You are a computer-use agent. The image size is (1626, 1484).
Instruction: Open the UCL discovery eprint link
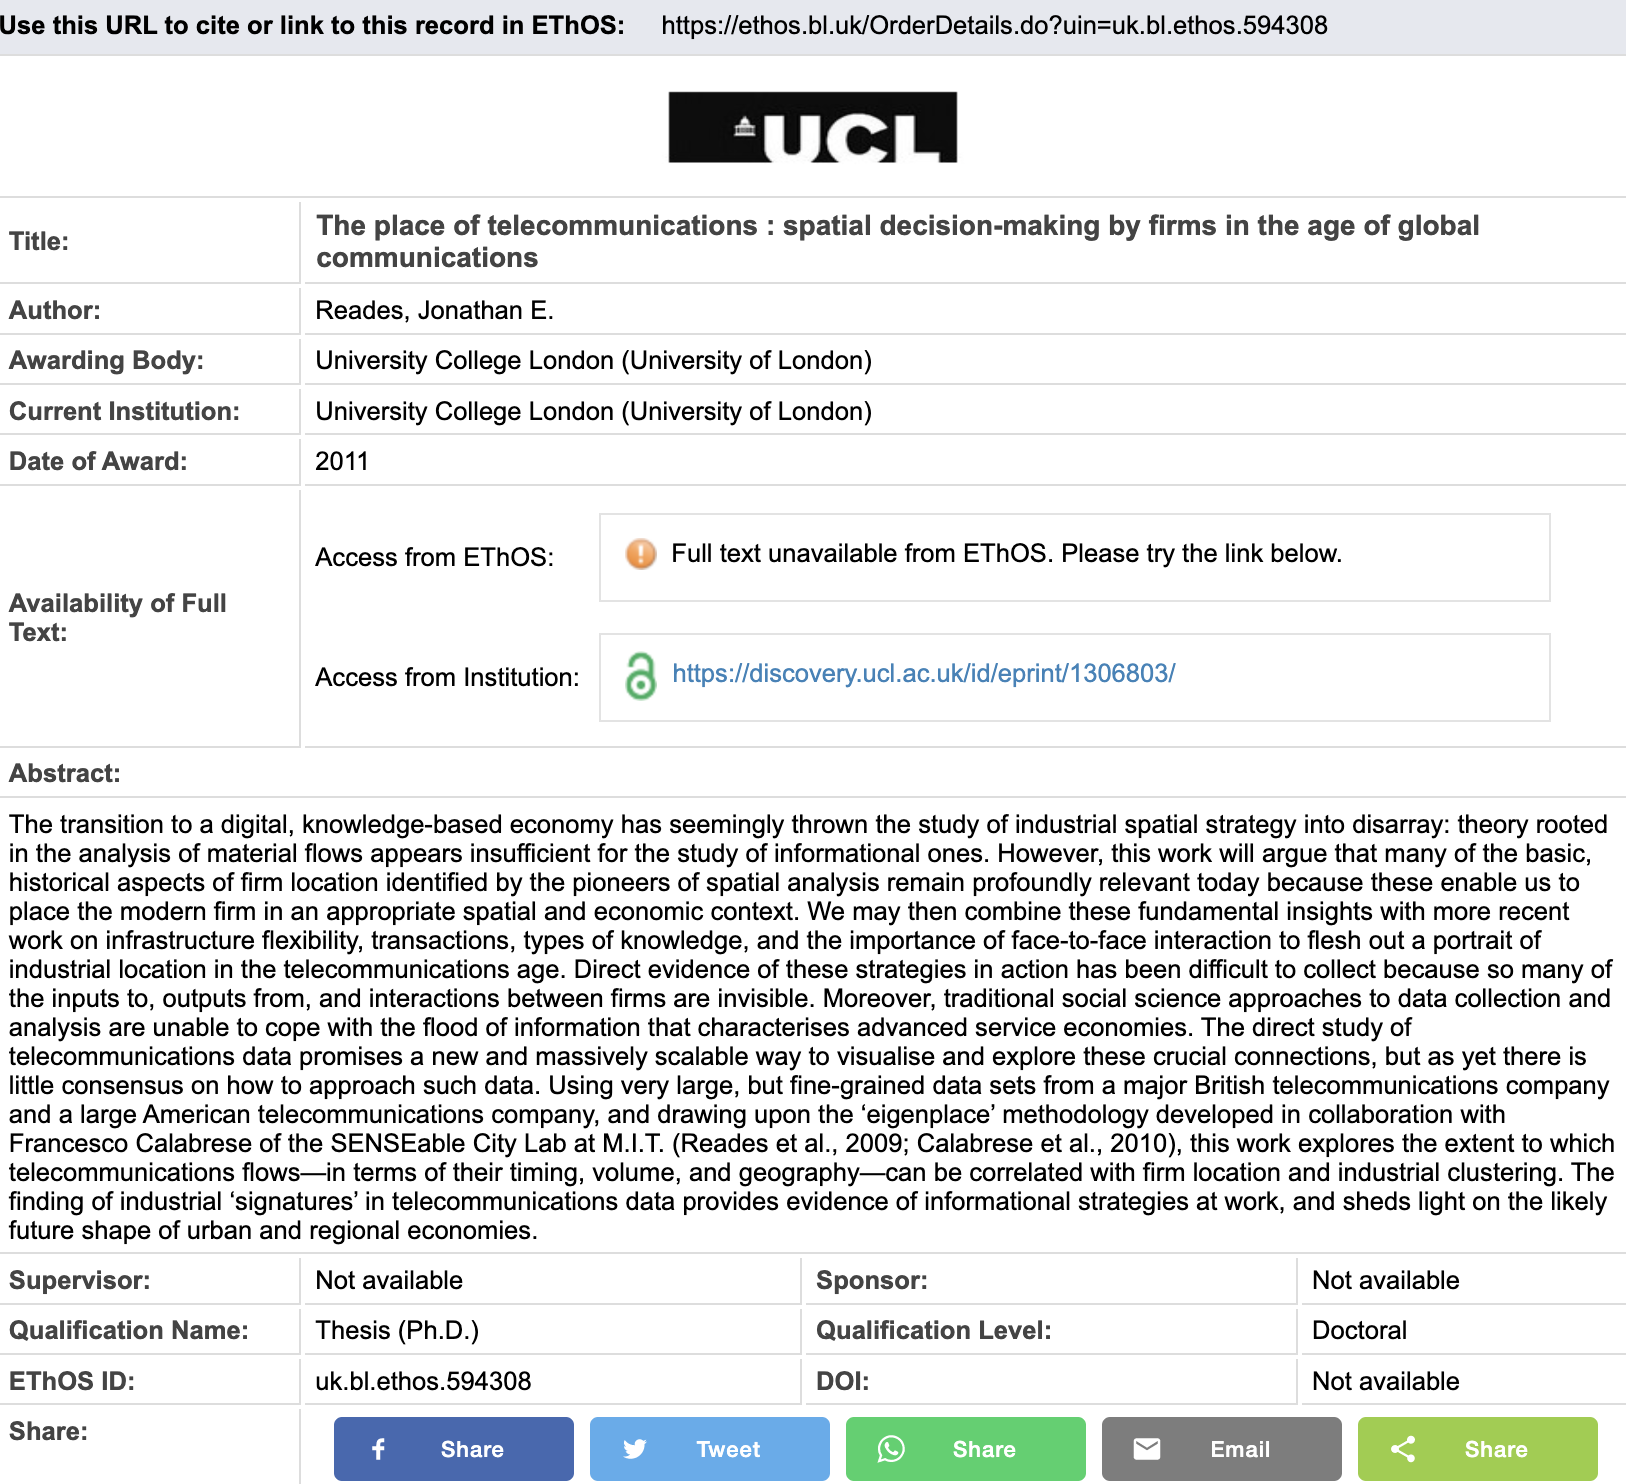coord(923,674)
